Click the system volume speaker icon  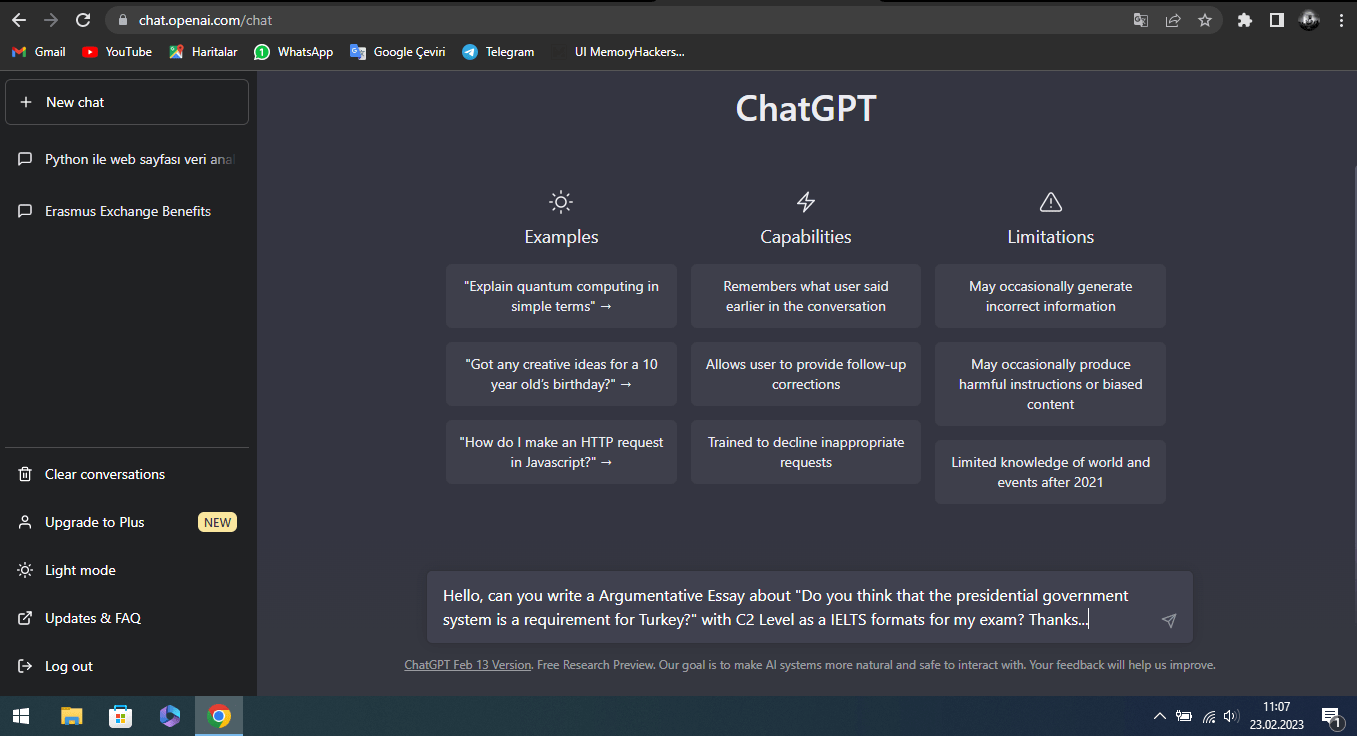[1231, 716]
